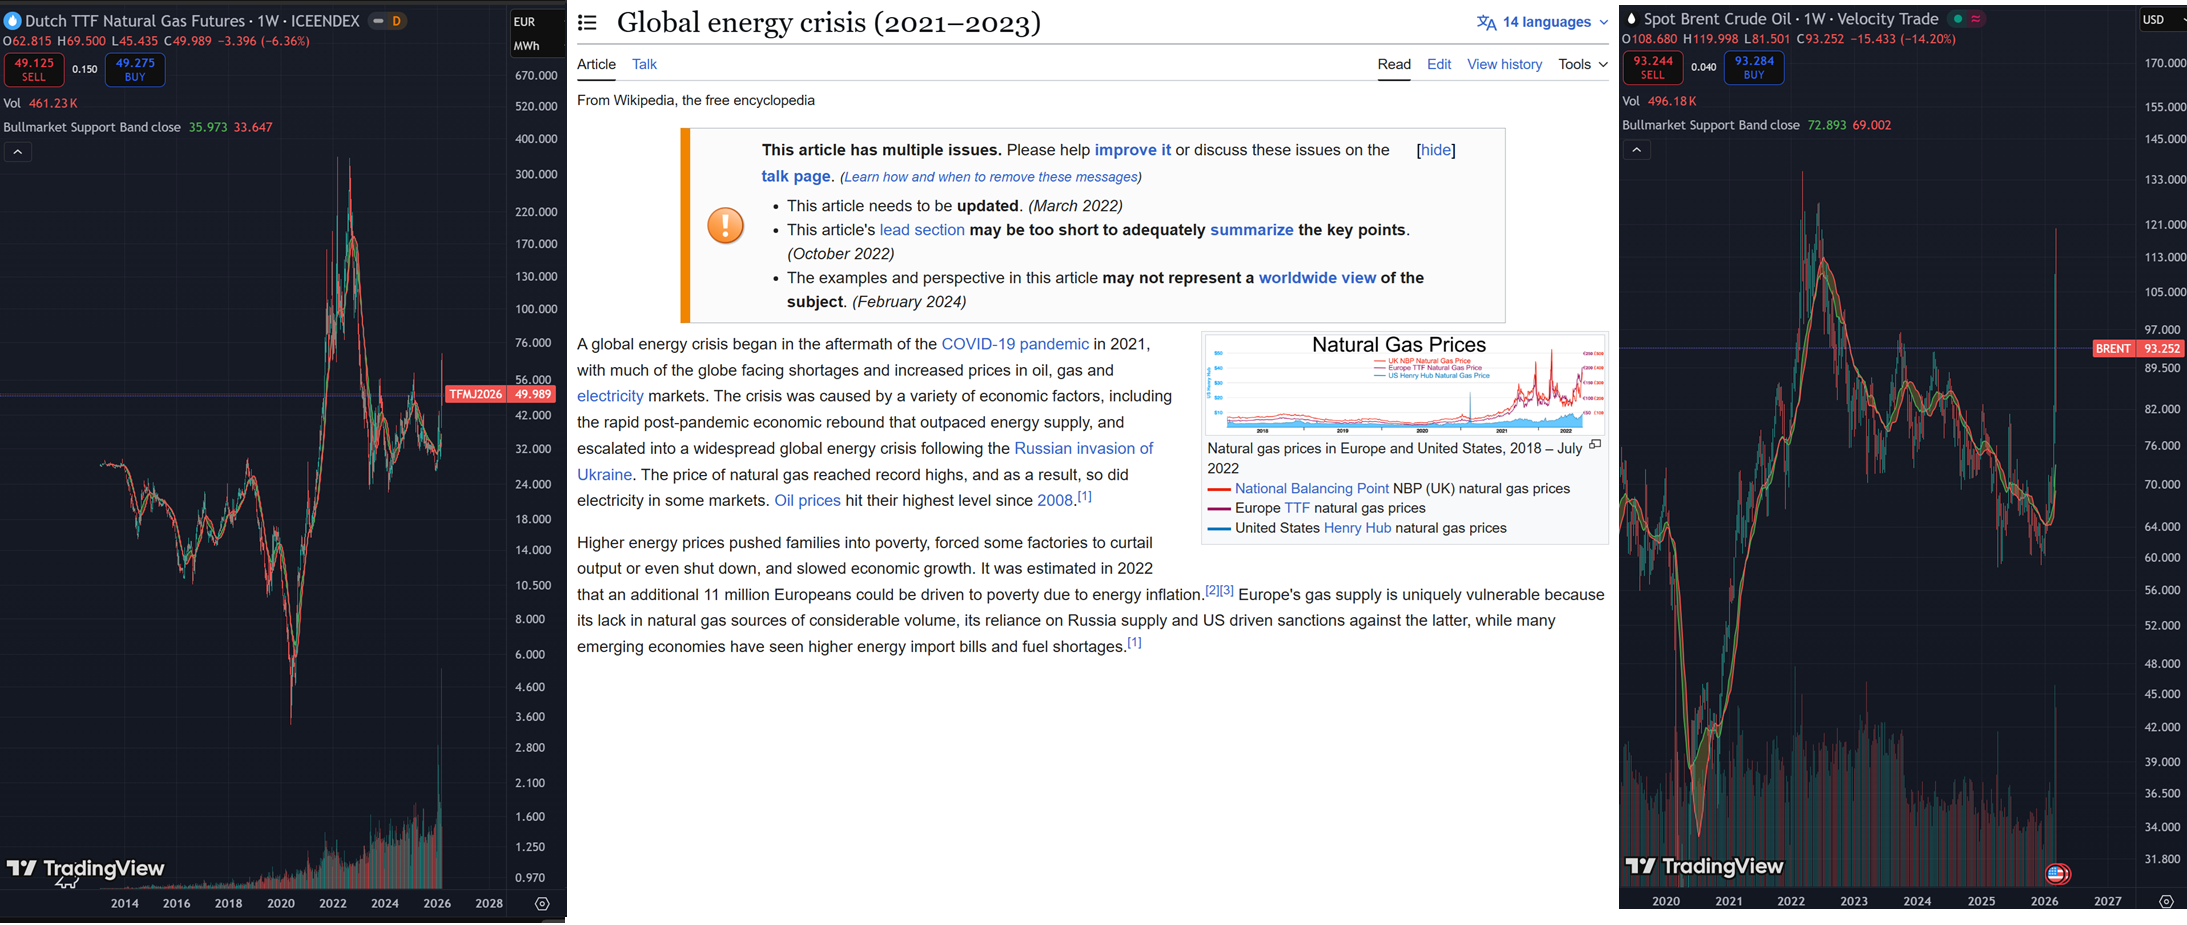2187x925 pixels.
Task: Click the flame symbol icon on Dutch TTF chart
Action: [x=12, y=21]
